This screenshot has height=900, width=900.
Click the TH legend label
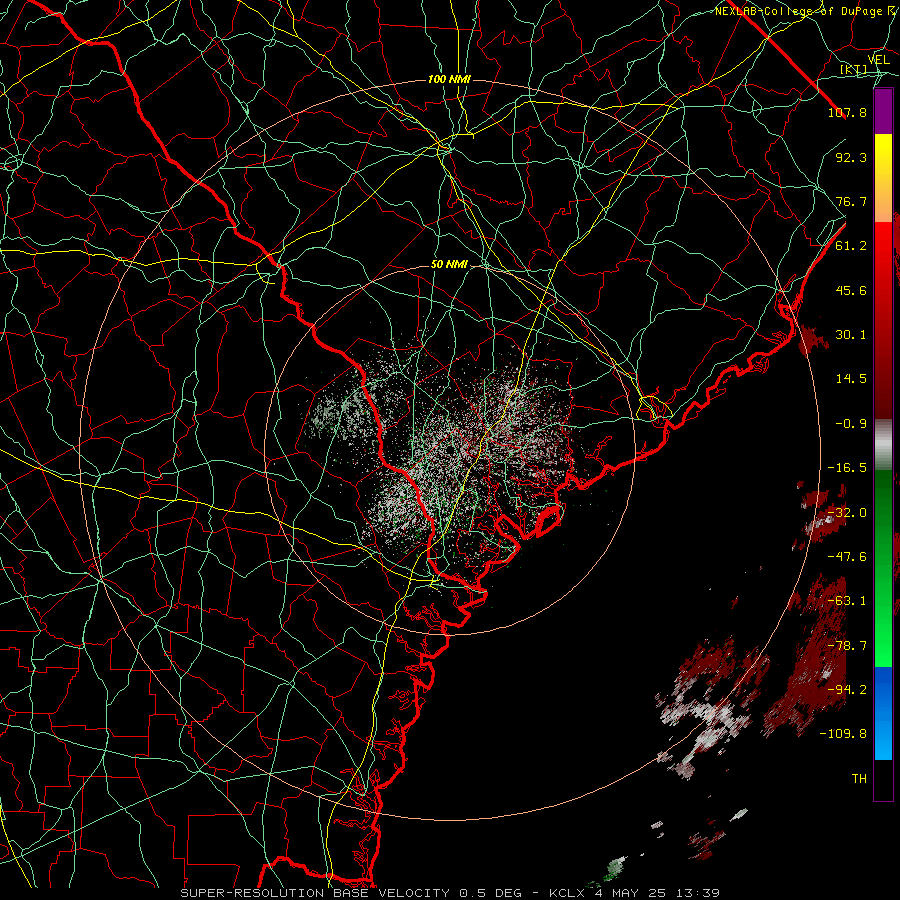[x=859, y=779]
